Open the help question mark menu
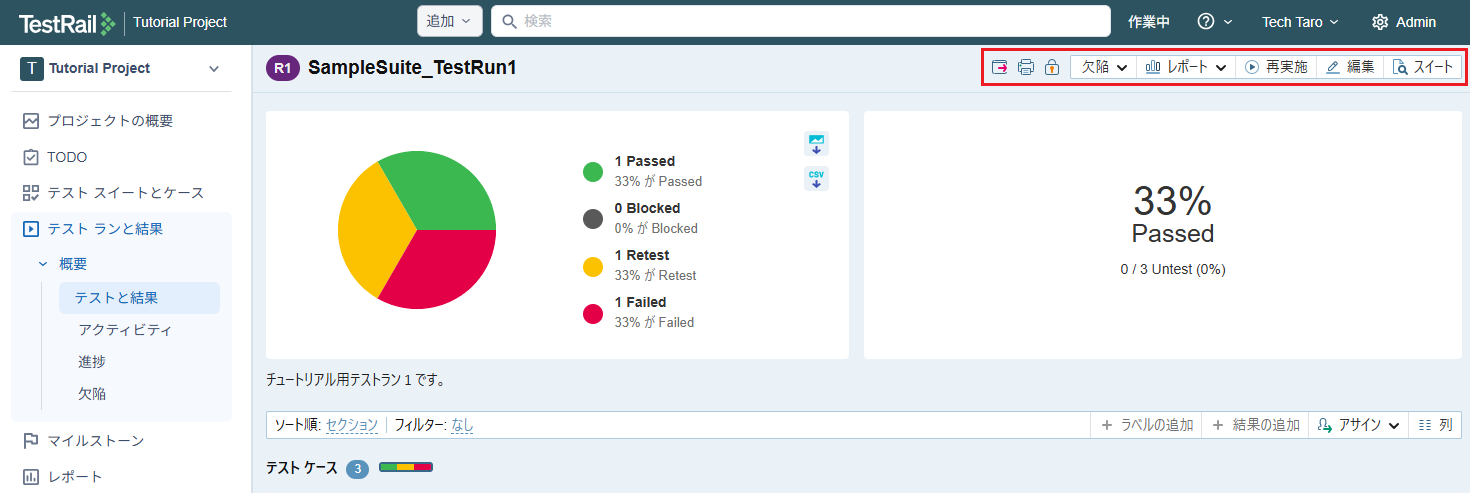 point(1206,22)
